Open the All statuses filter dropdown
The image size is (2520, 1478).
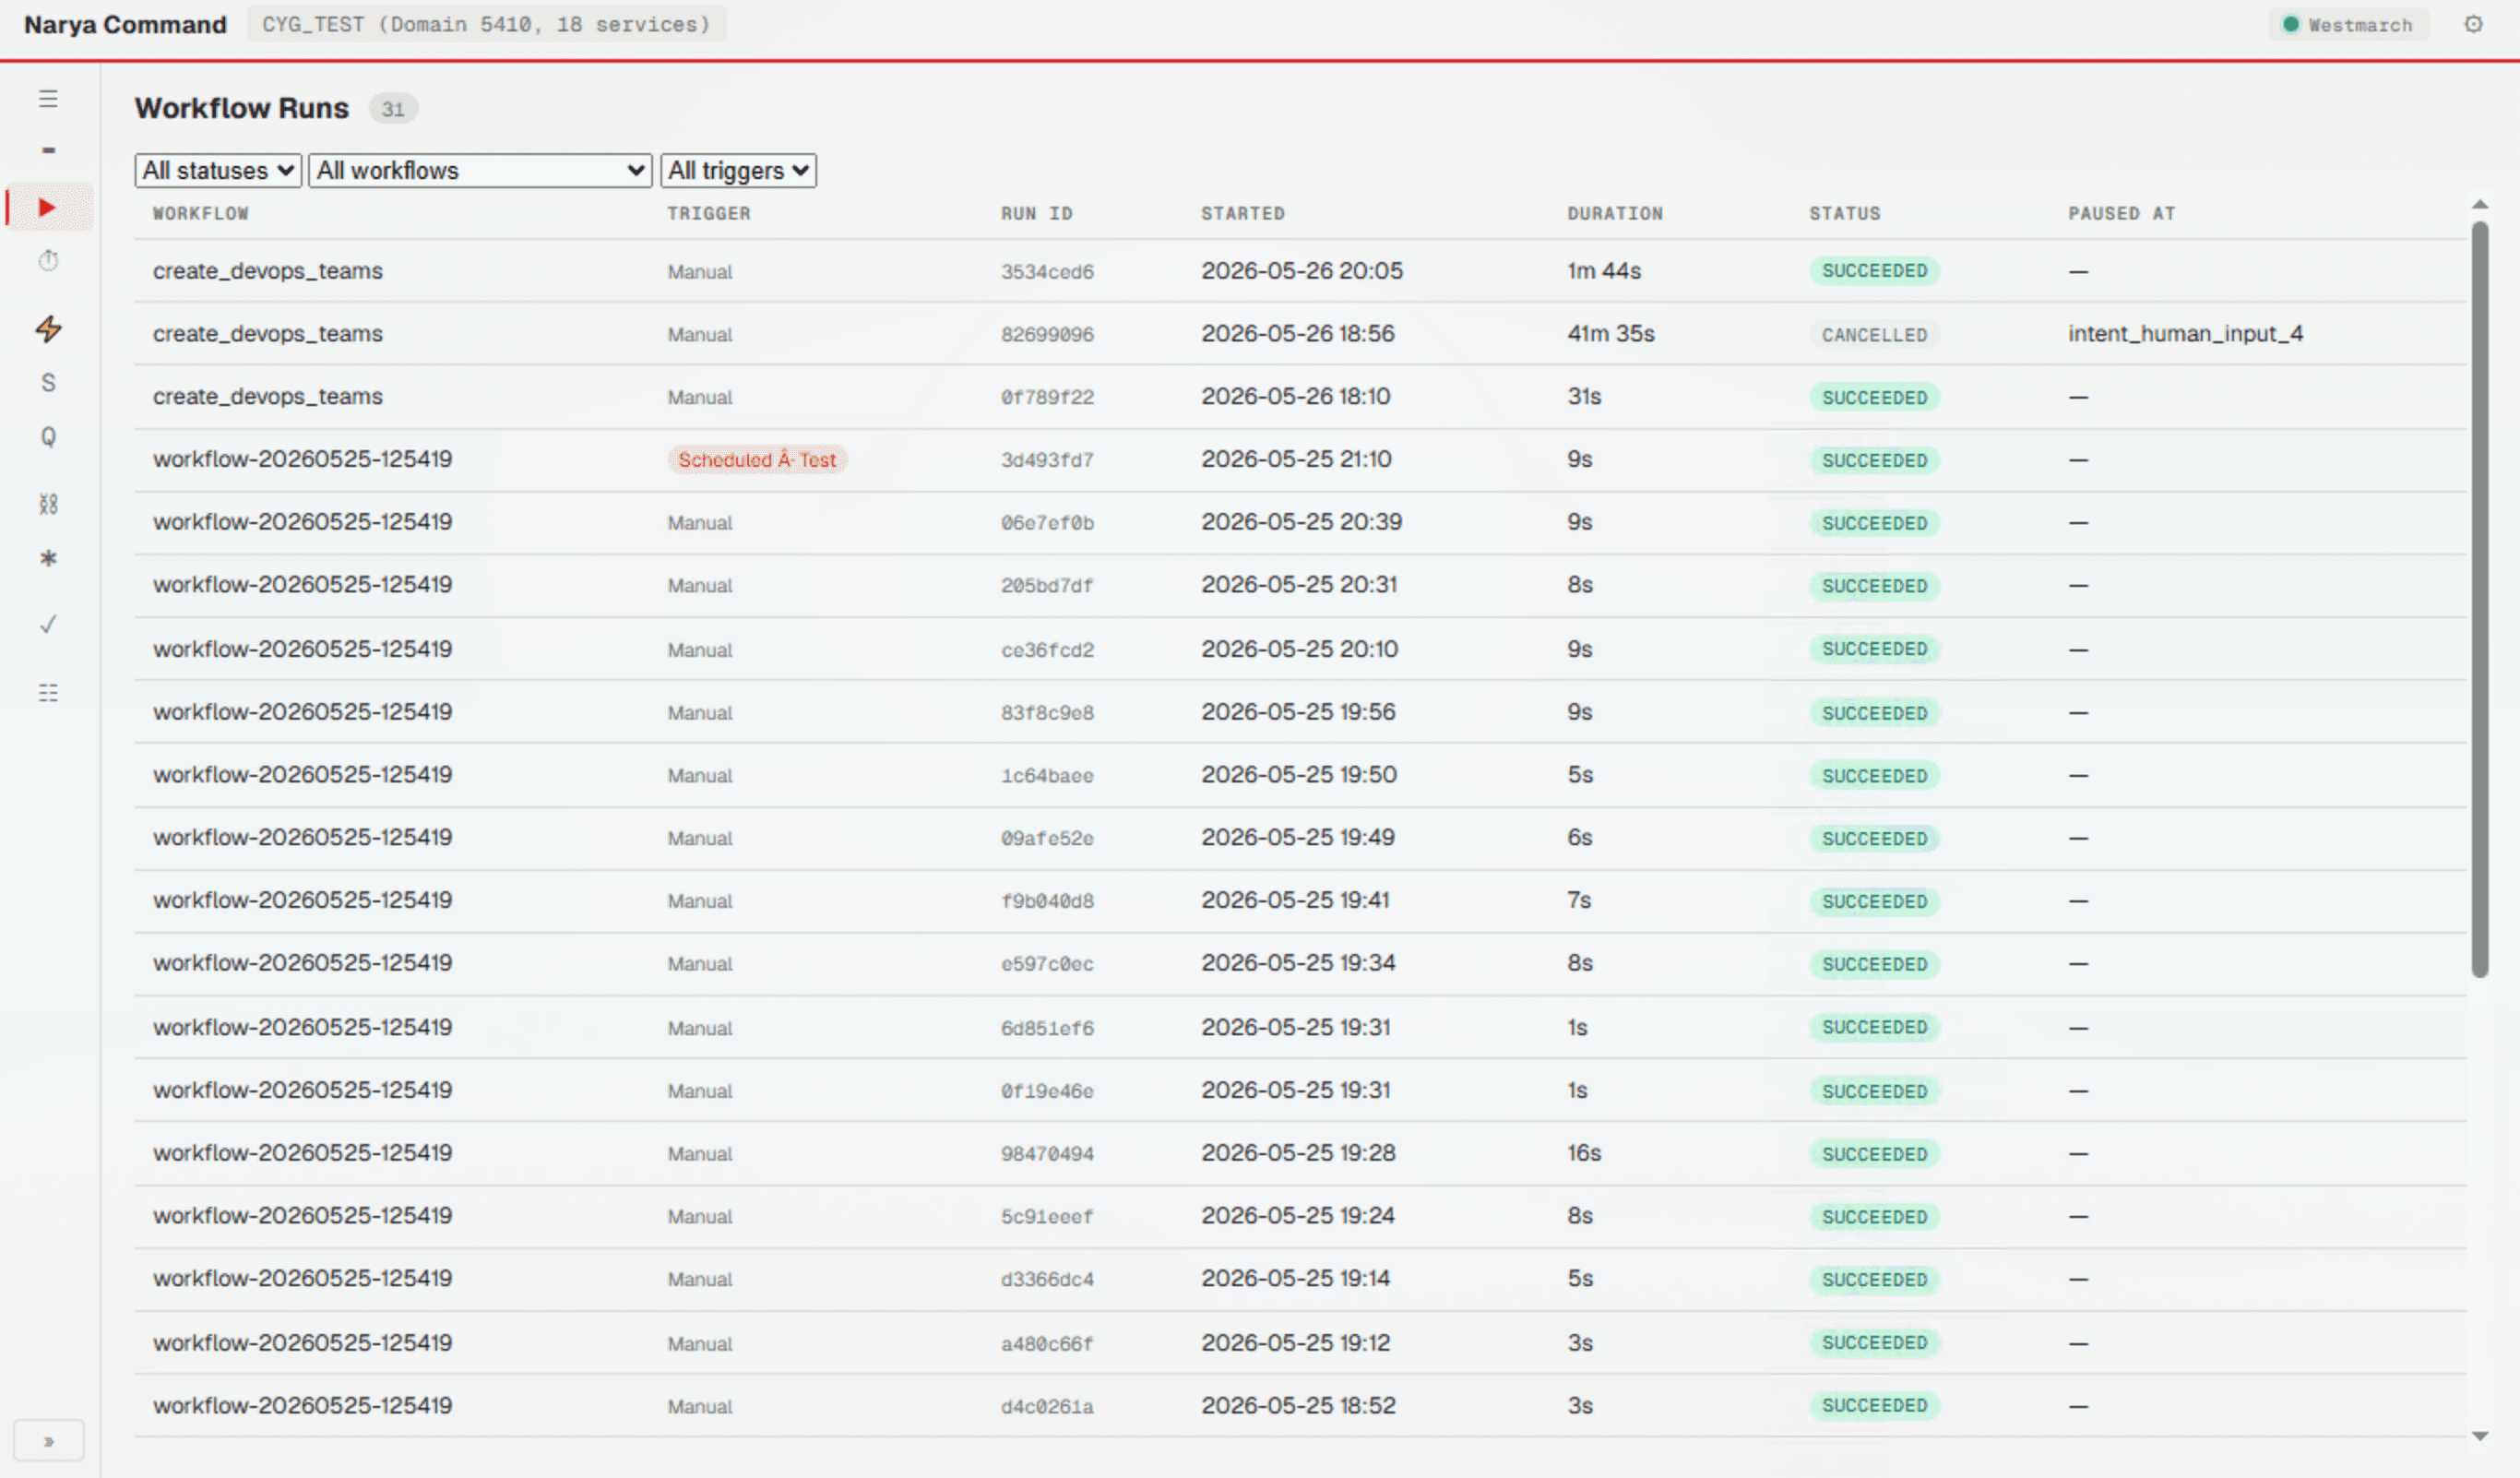218,170
